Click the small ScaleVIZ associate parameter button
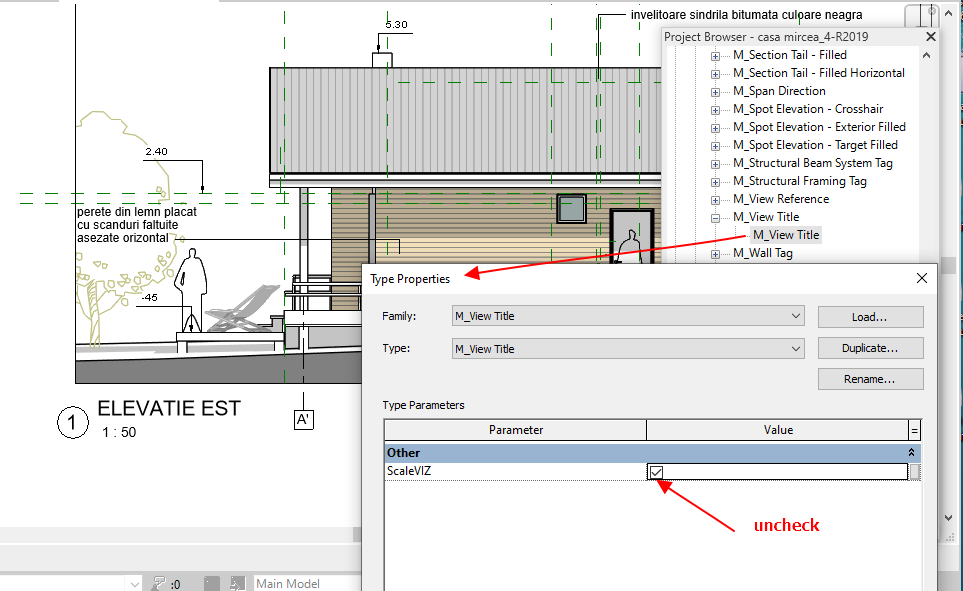Image resolution: width=963 pixels, height=591 pixels. coord(915,472)
